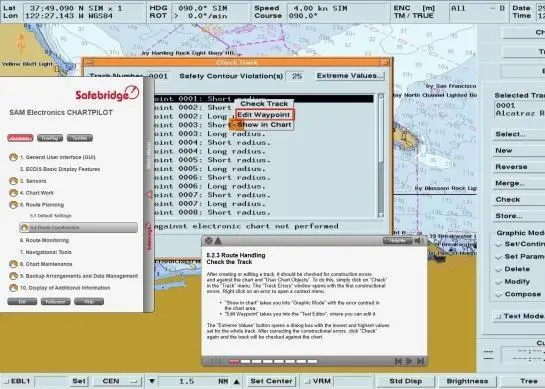Decrease chart range with down arrow

click(x=152, y=381)
